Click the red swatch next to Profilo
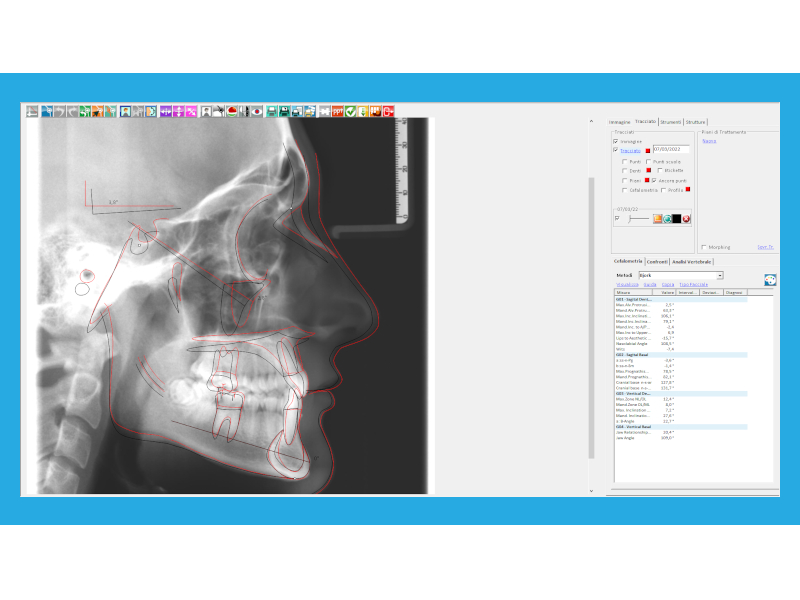800x600 pixels. click(688, 189)
